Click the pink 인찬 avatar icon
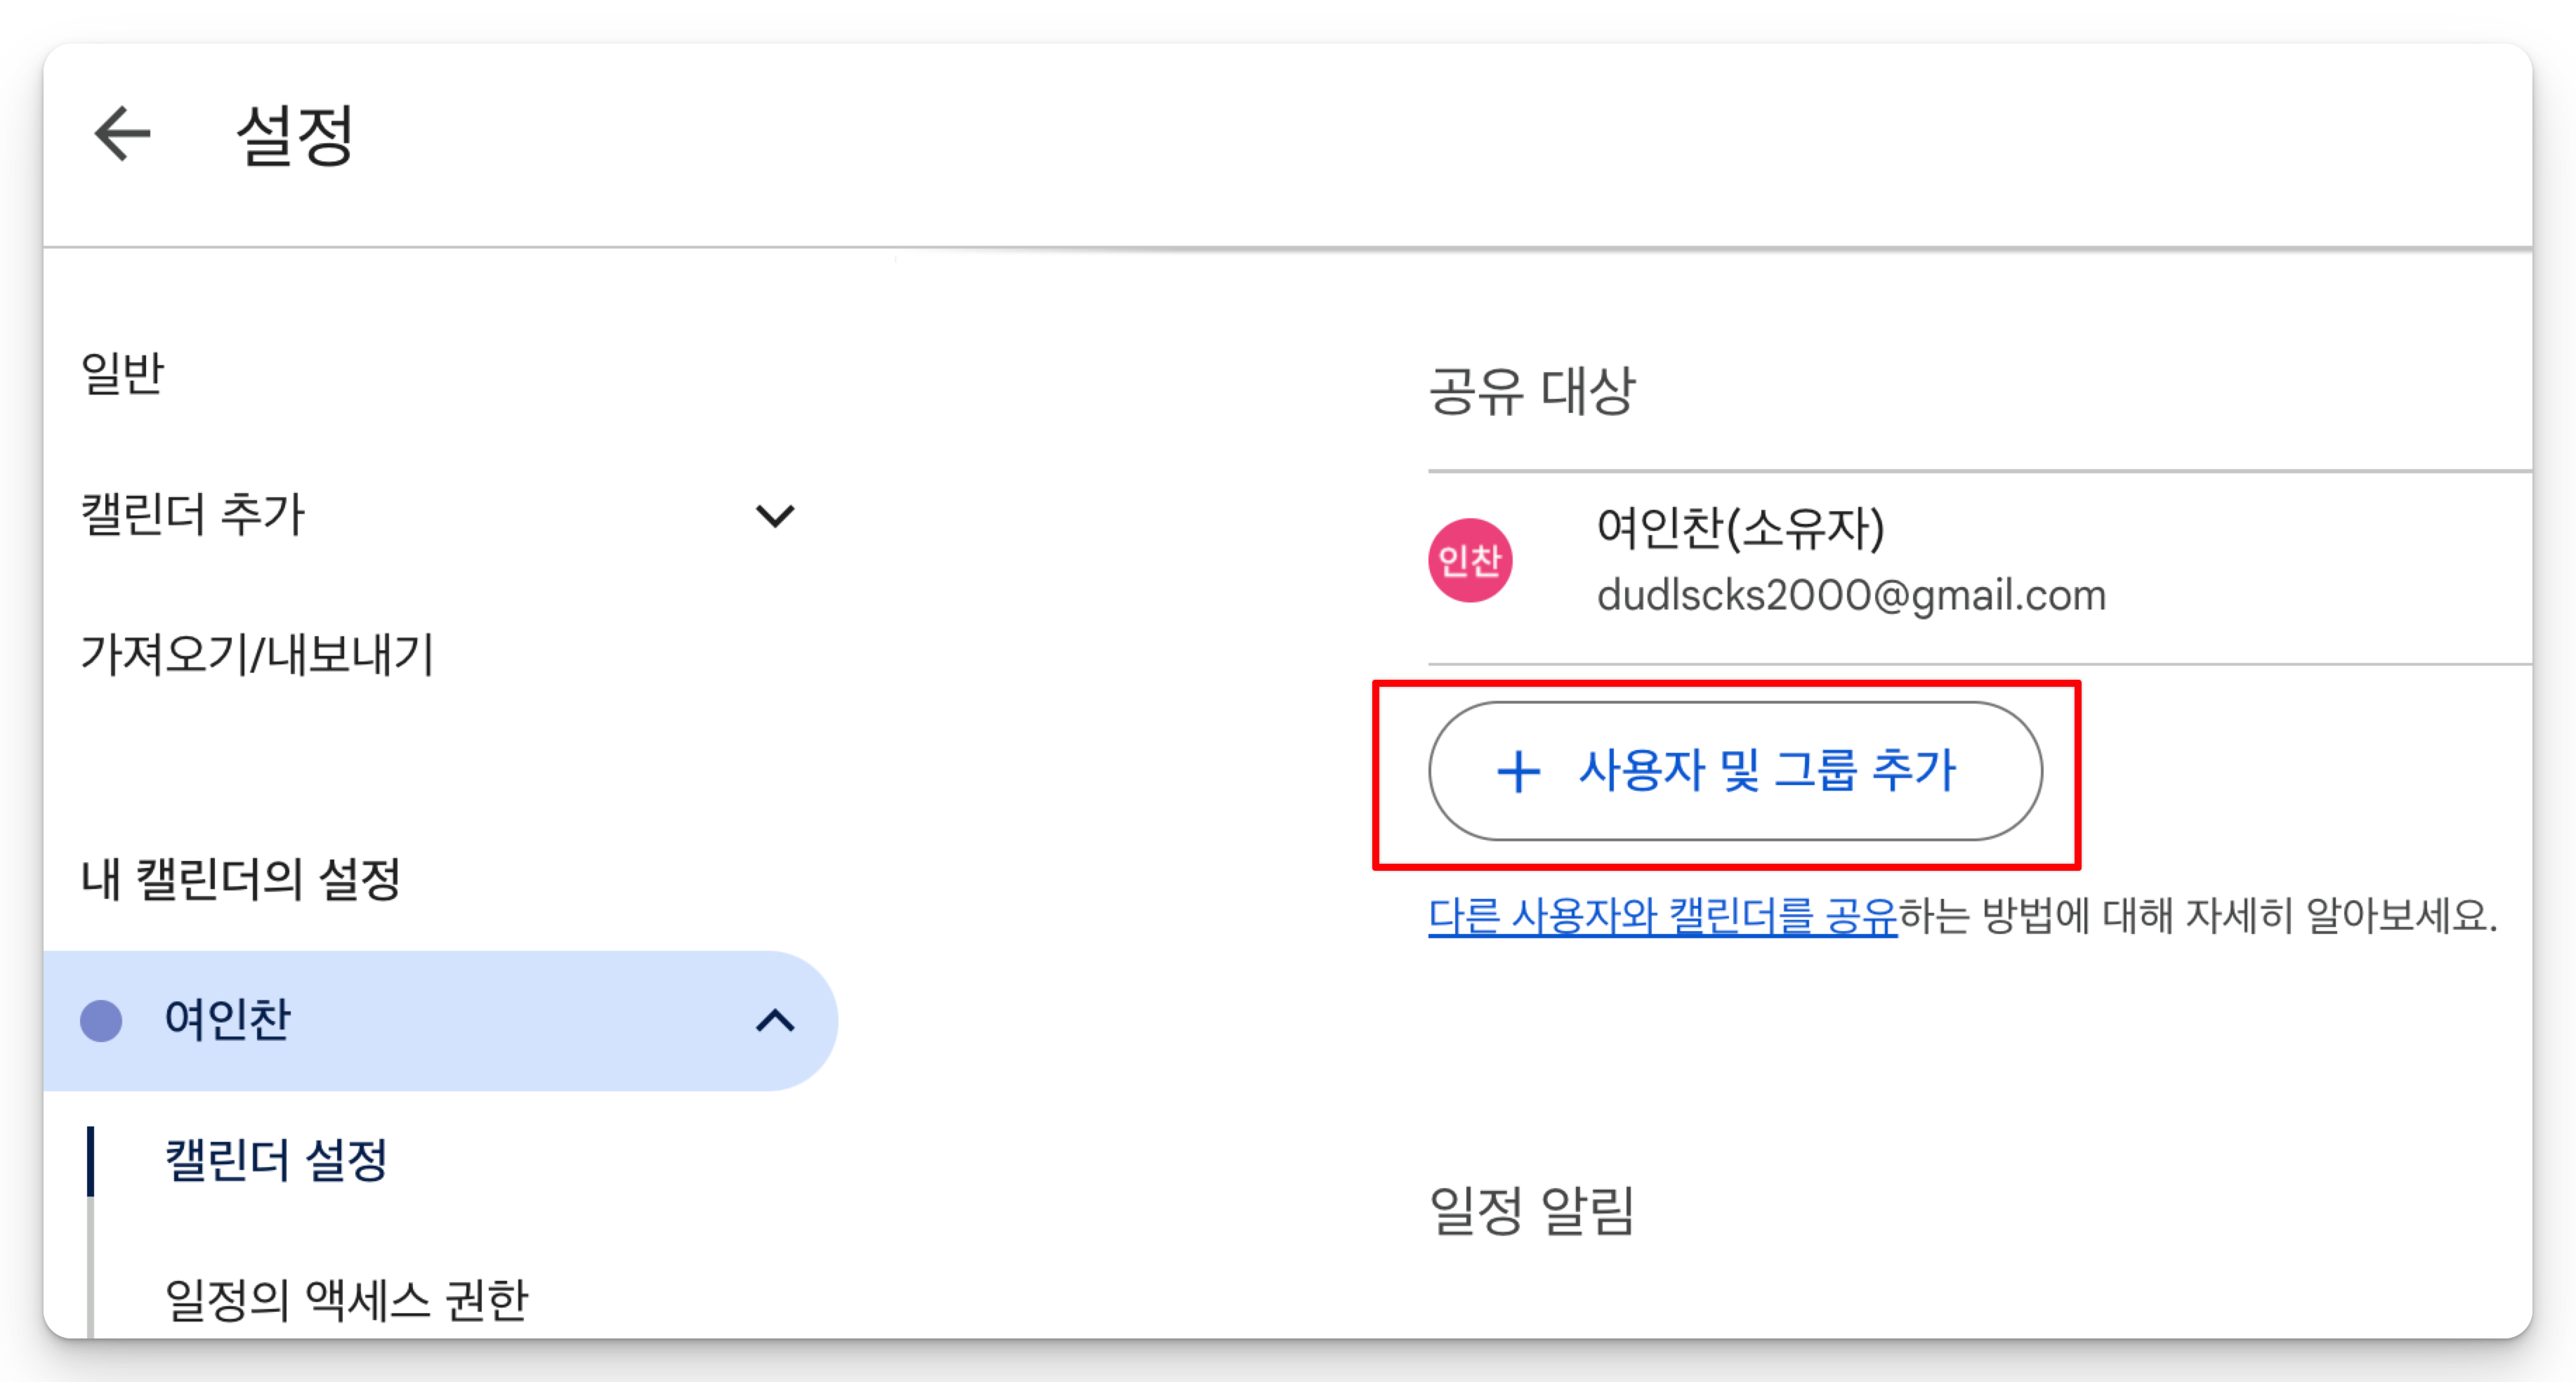The image size is (2576, 1382). (x=1469, y=560)
